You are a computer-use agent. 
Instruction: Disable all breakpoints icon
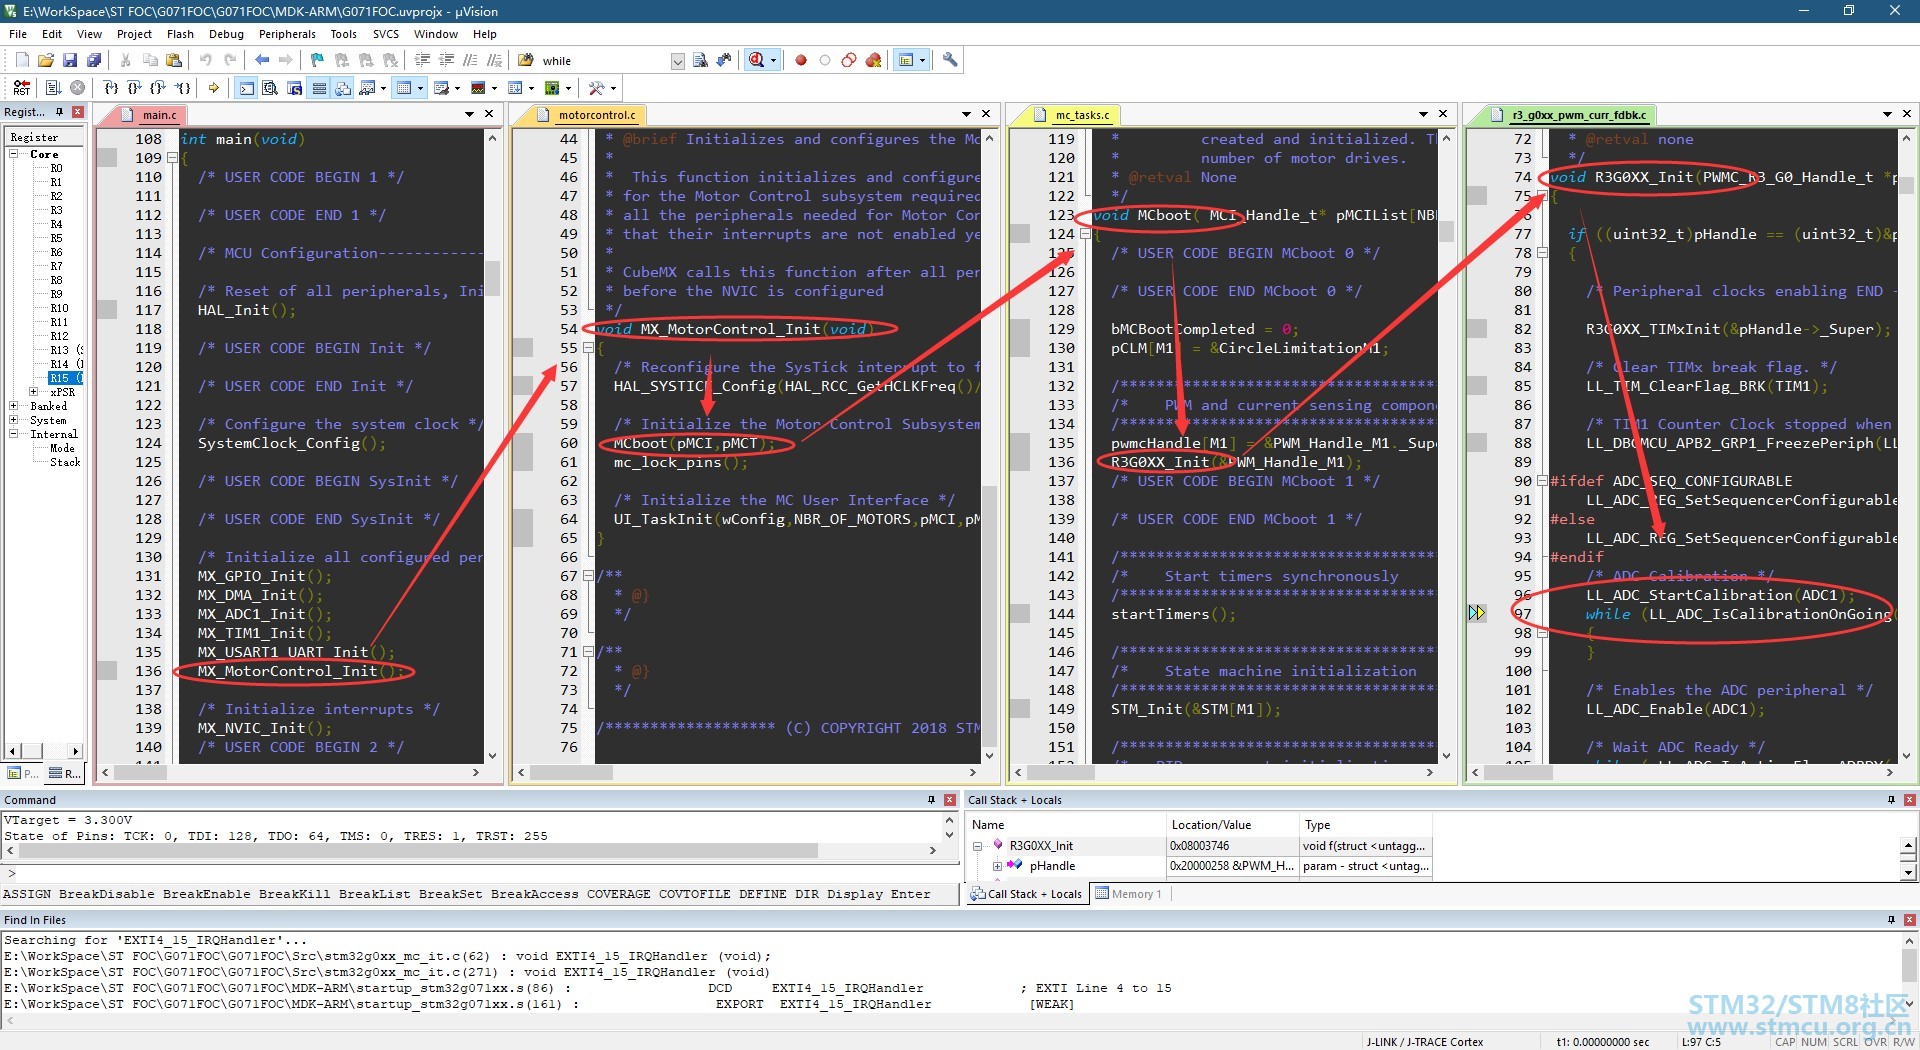(x=849, y=61)
